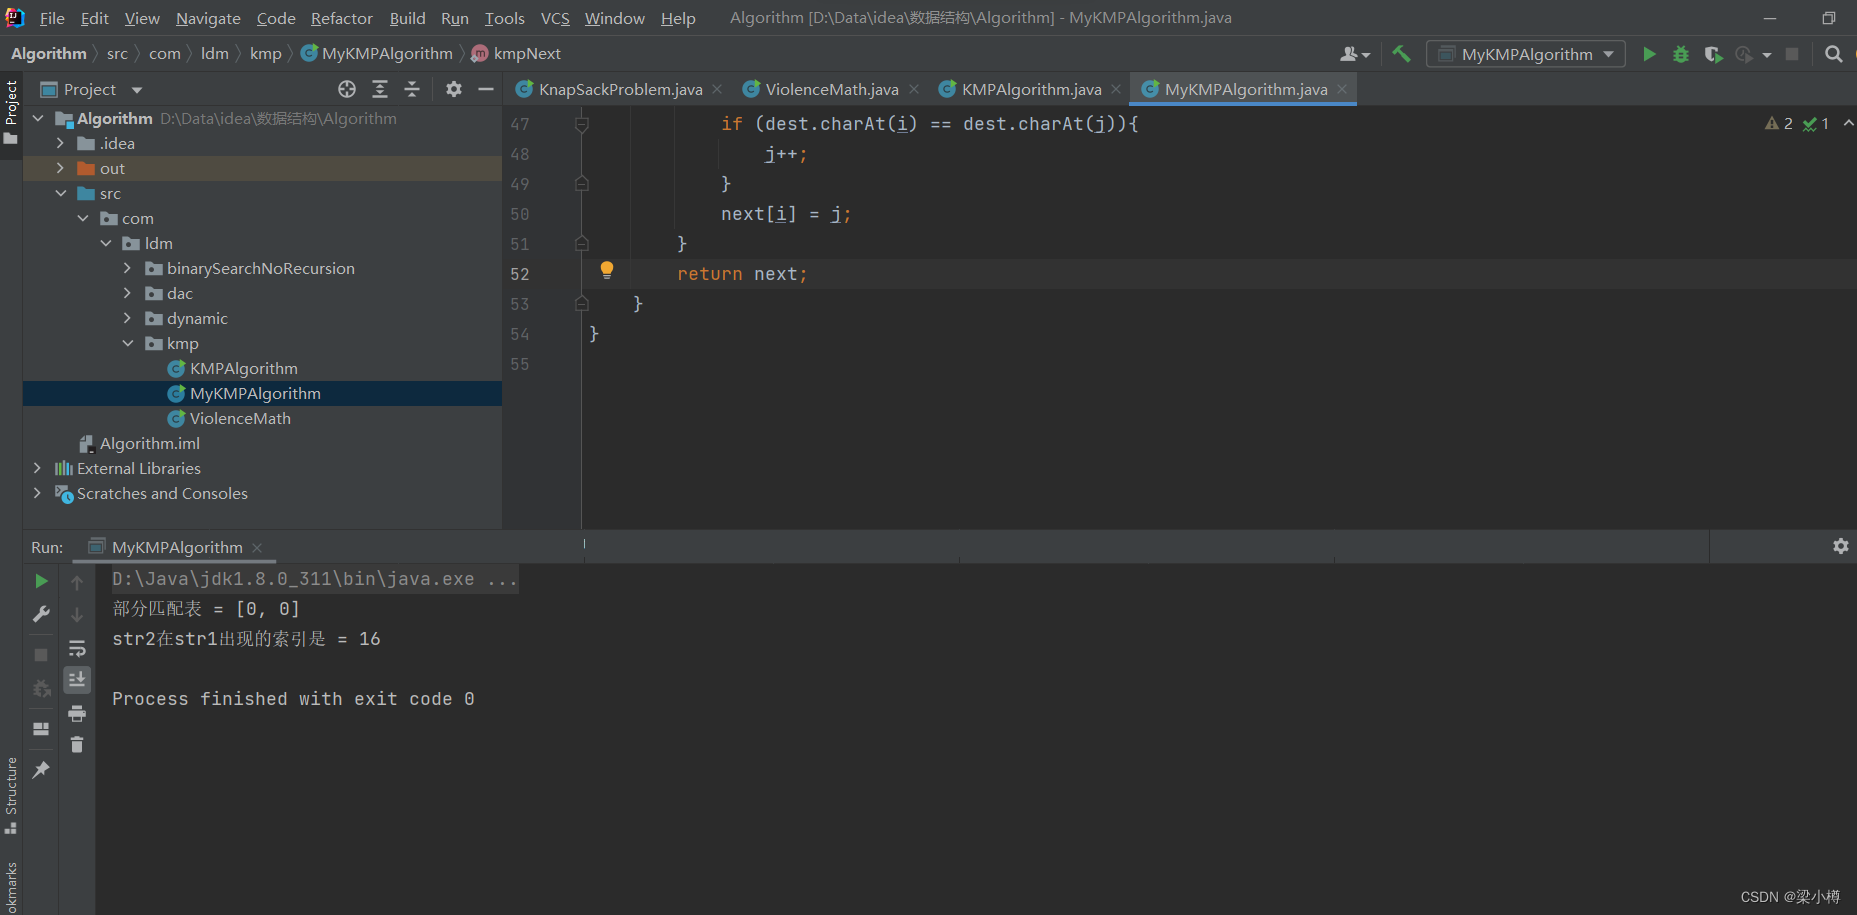Collapse all in Project panel
Image resolution: width=1857 pixels, height=915 pixels.
pos(412,89)
